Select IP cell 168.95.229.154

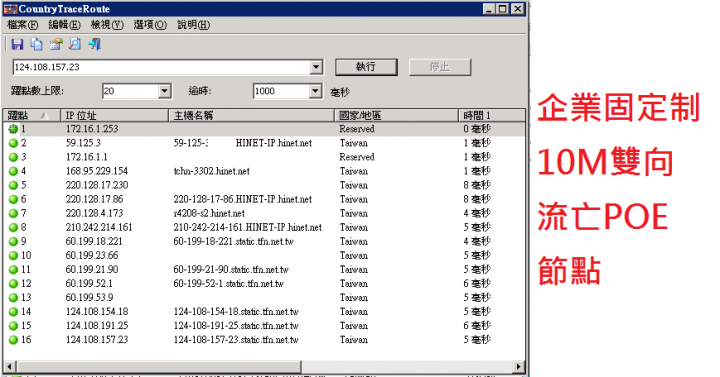tap(97, 171)
